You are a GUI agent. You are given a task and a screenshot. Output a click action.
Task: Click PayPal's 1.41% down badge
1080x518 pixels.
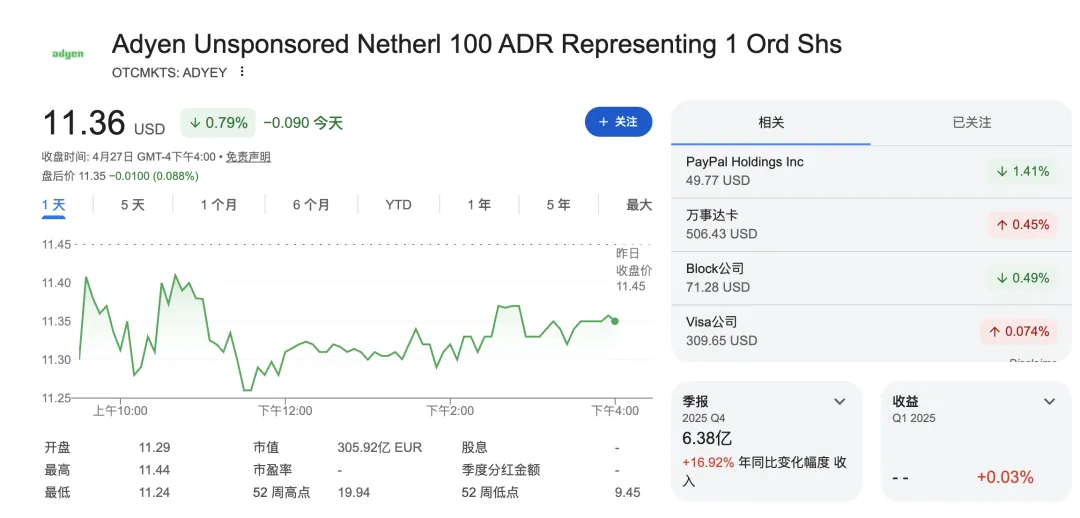[1022, 172]
